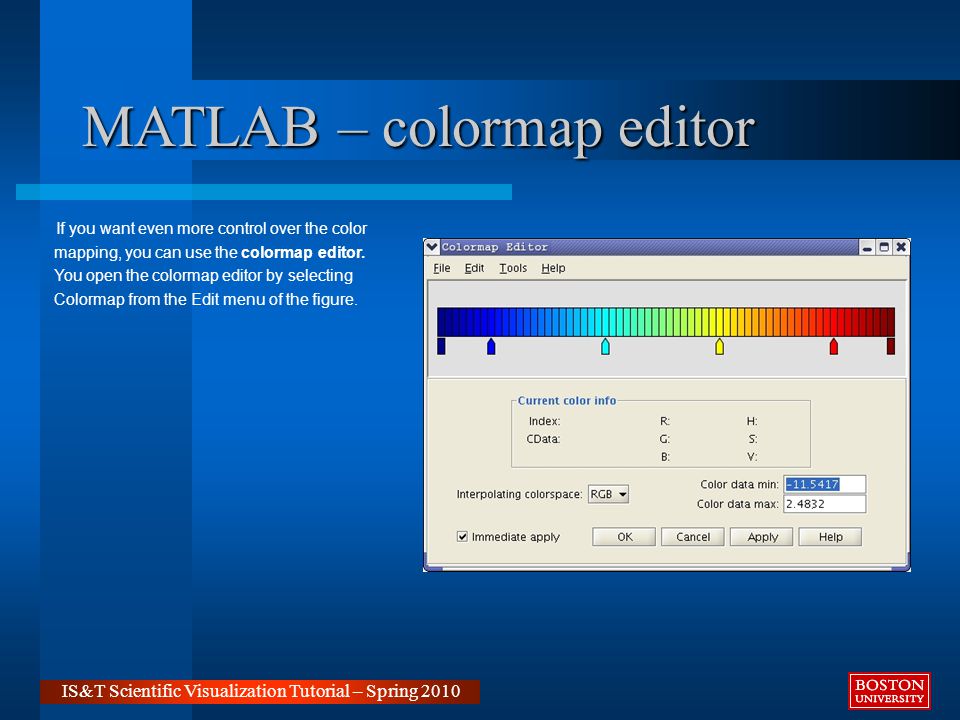Click the 'Interpolating colorspace:' label
The width and height of the screenshot is (960, 720).
(x=519, y=494)
